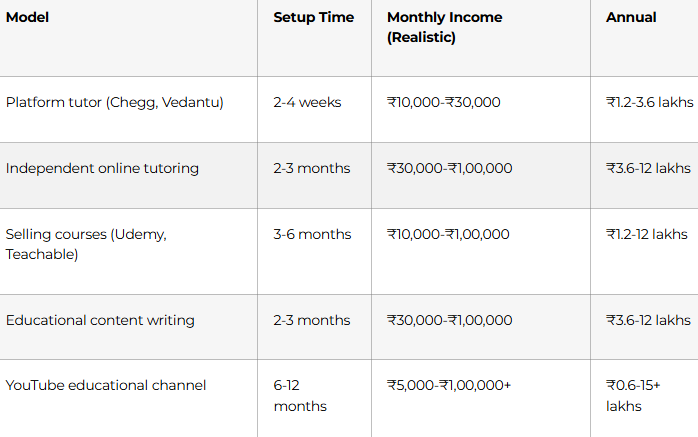The image size is (698, 437).
Task: Select the Selling courses (Udemy, Teachable) cell
Action: point(86,244)
